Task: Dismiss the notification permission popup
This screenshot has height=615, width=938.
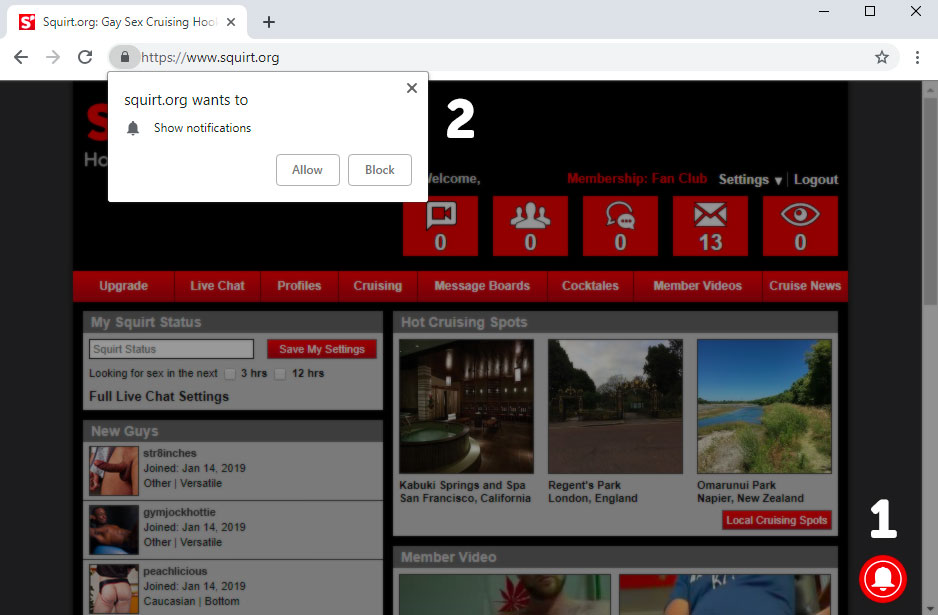Action: tap(412, 88)
